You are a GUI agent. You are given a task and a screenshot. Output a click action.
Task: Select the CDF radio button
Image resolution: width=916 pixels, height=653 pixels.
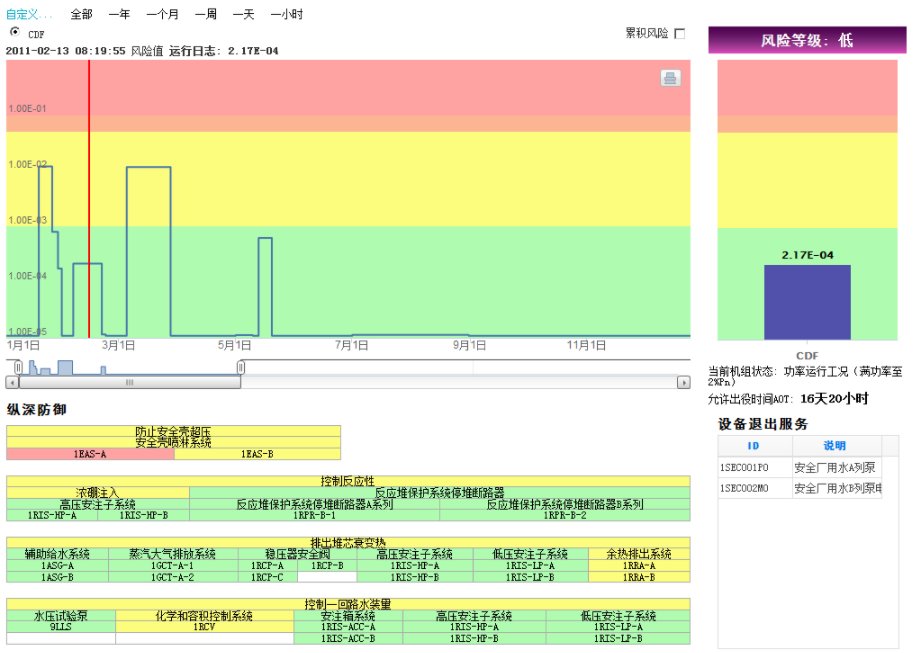[16, 32]
